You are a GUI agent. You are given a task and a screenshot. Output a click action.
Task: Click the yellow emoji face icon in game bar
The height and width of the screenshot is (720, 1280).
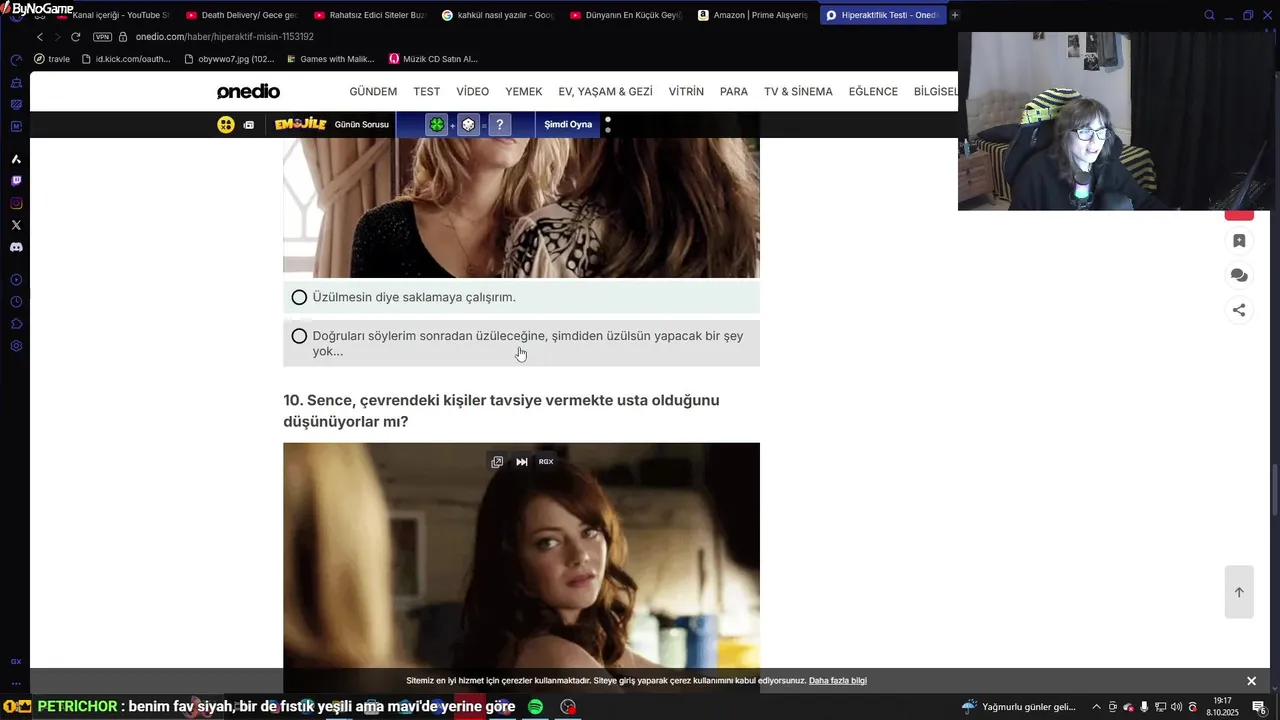click(x=226, y=124)
